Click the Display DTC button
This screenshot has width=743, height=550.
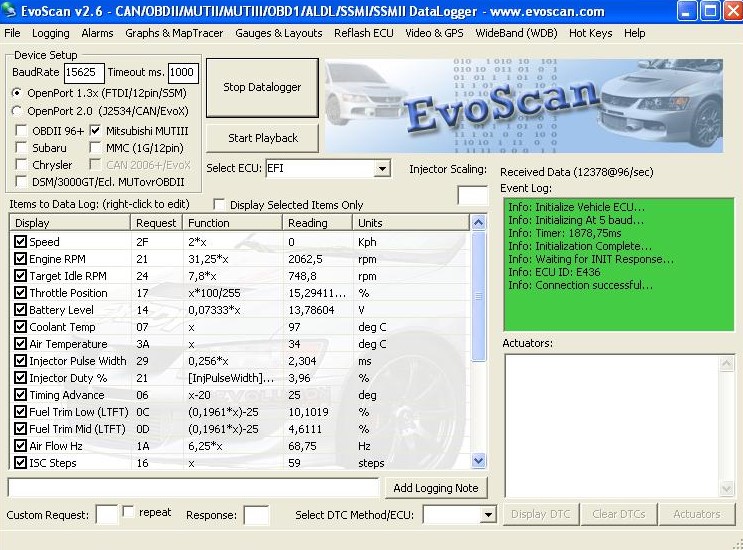coord(540,514)
